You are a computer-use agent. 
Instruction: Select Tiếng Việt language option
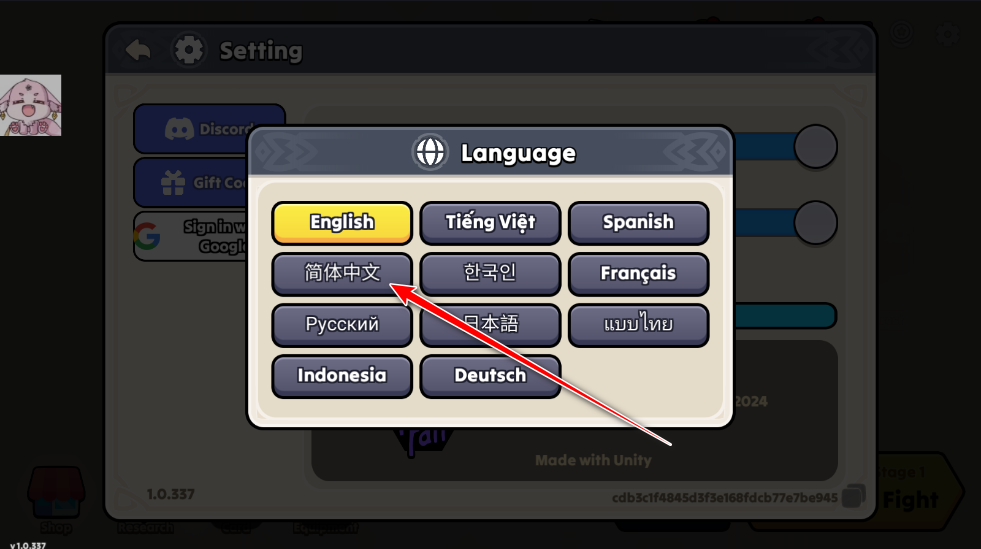490,223
